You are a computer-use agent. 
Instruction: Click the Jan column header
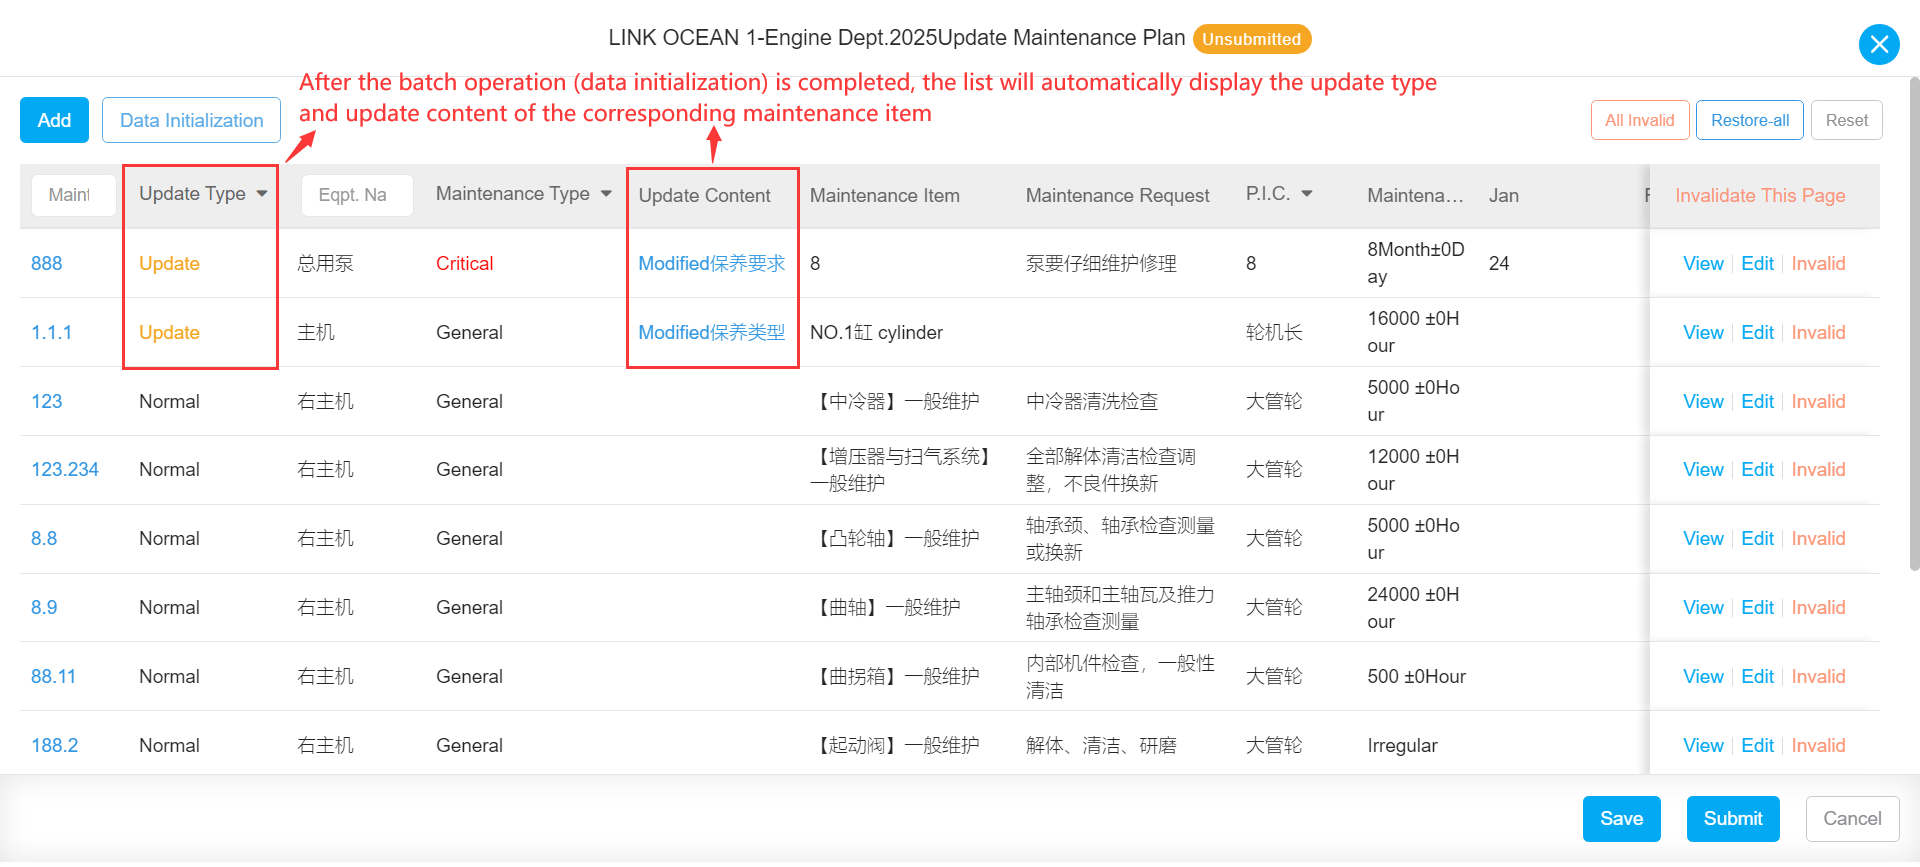click(1503, 196)
